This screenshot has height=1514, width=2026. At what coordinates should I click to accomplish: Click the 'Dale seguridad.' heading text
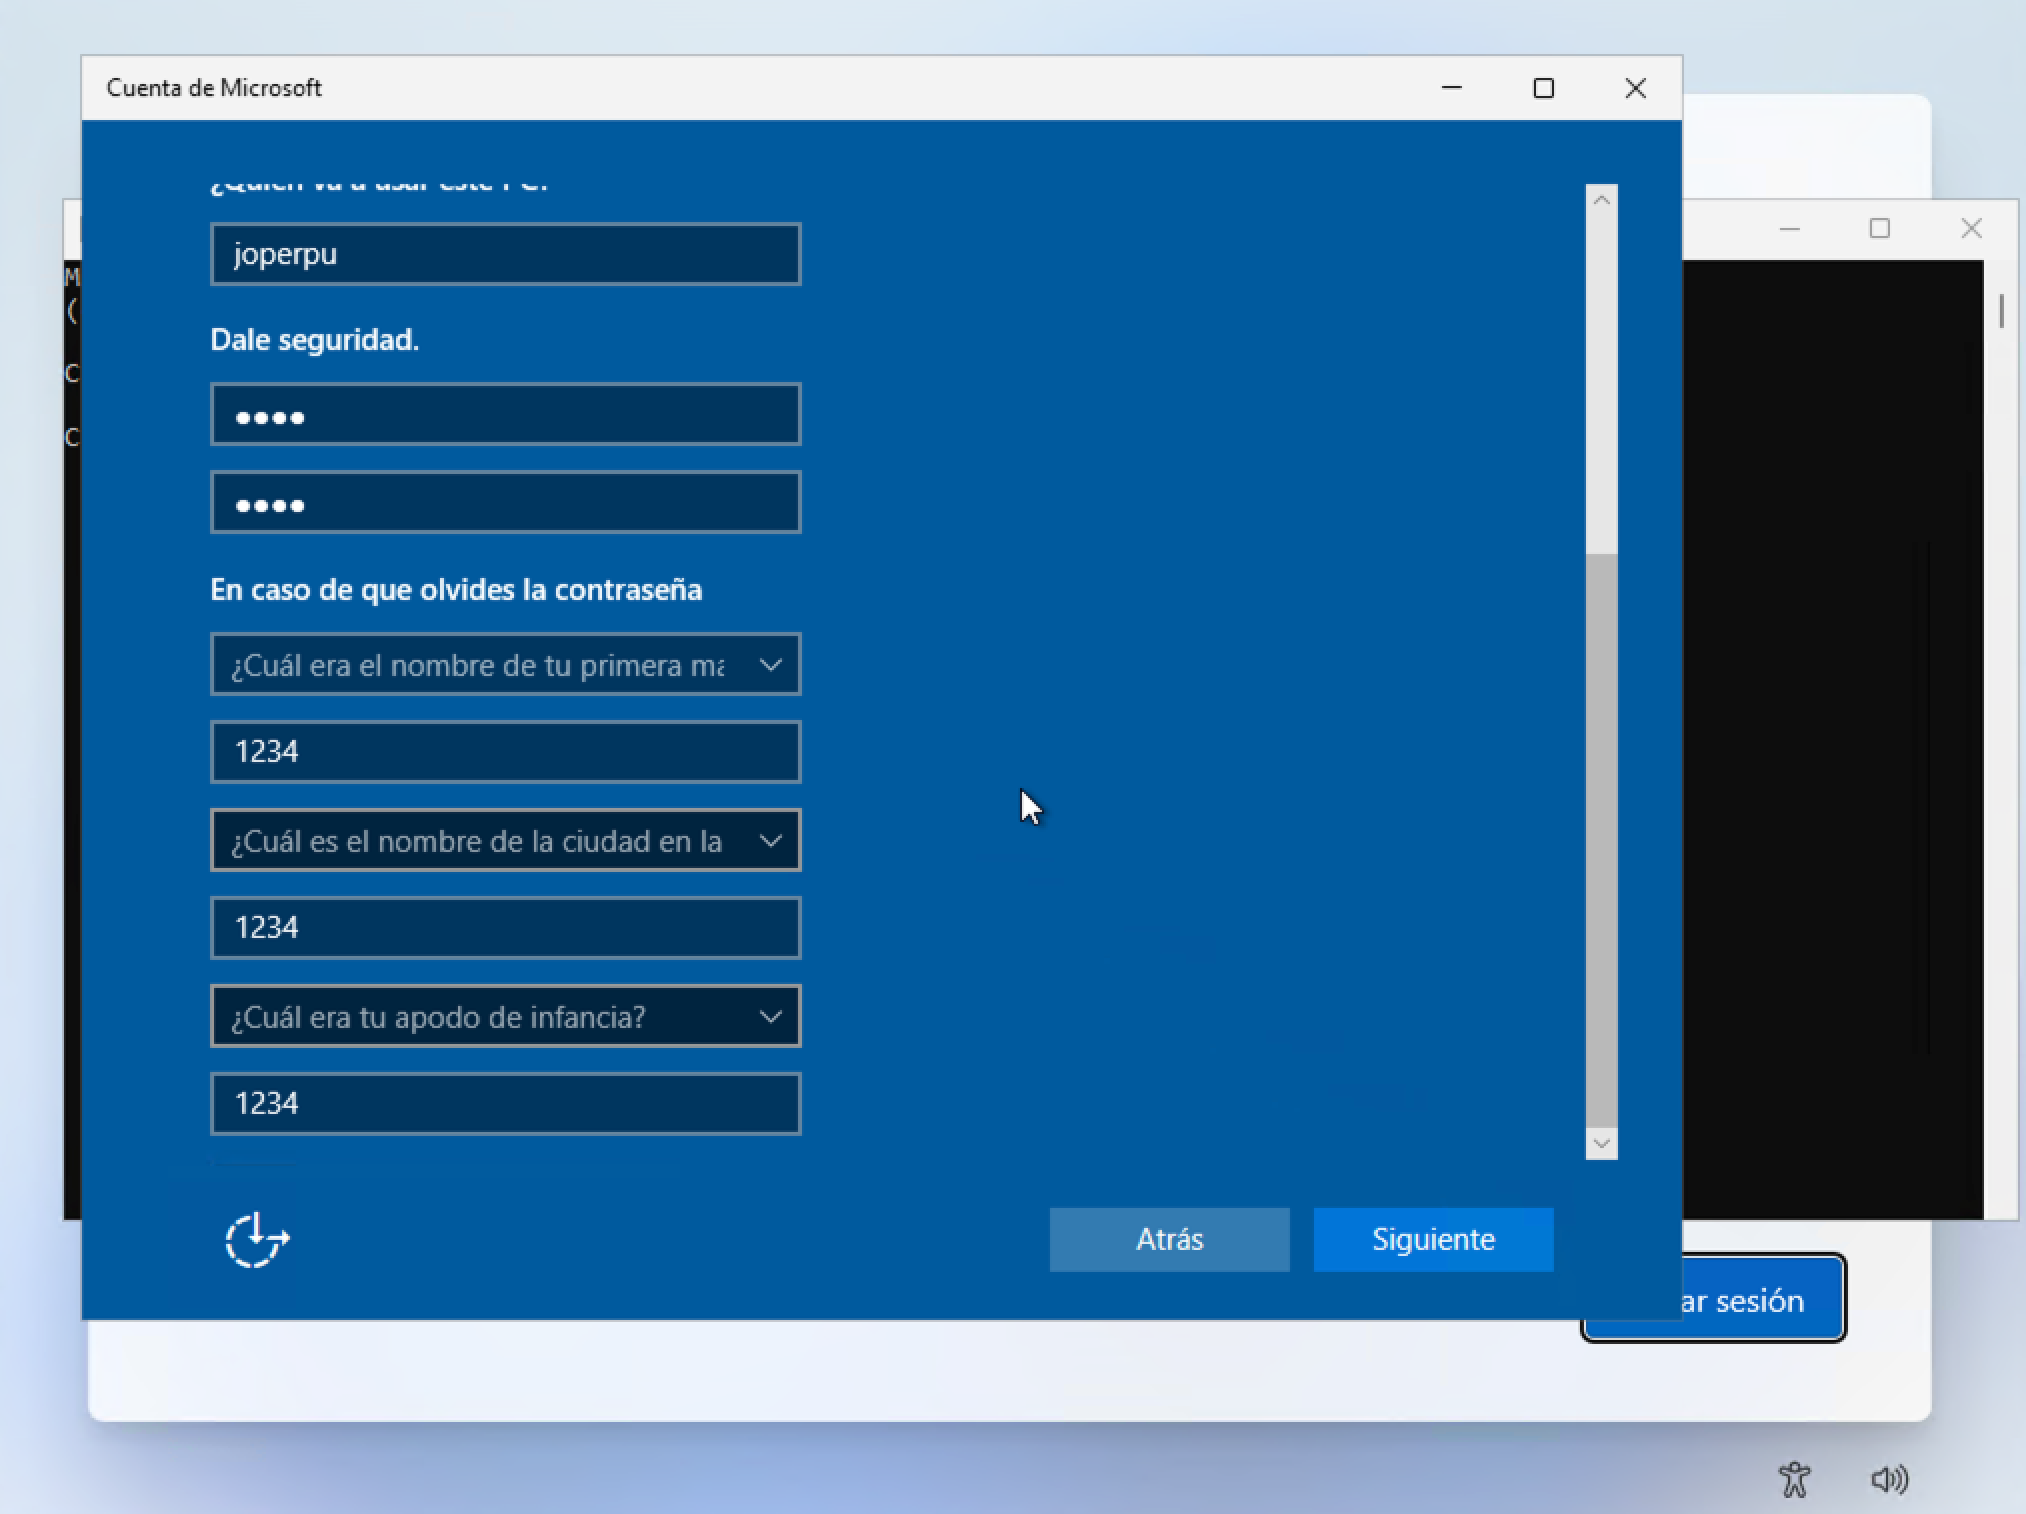coord(315,340)
